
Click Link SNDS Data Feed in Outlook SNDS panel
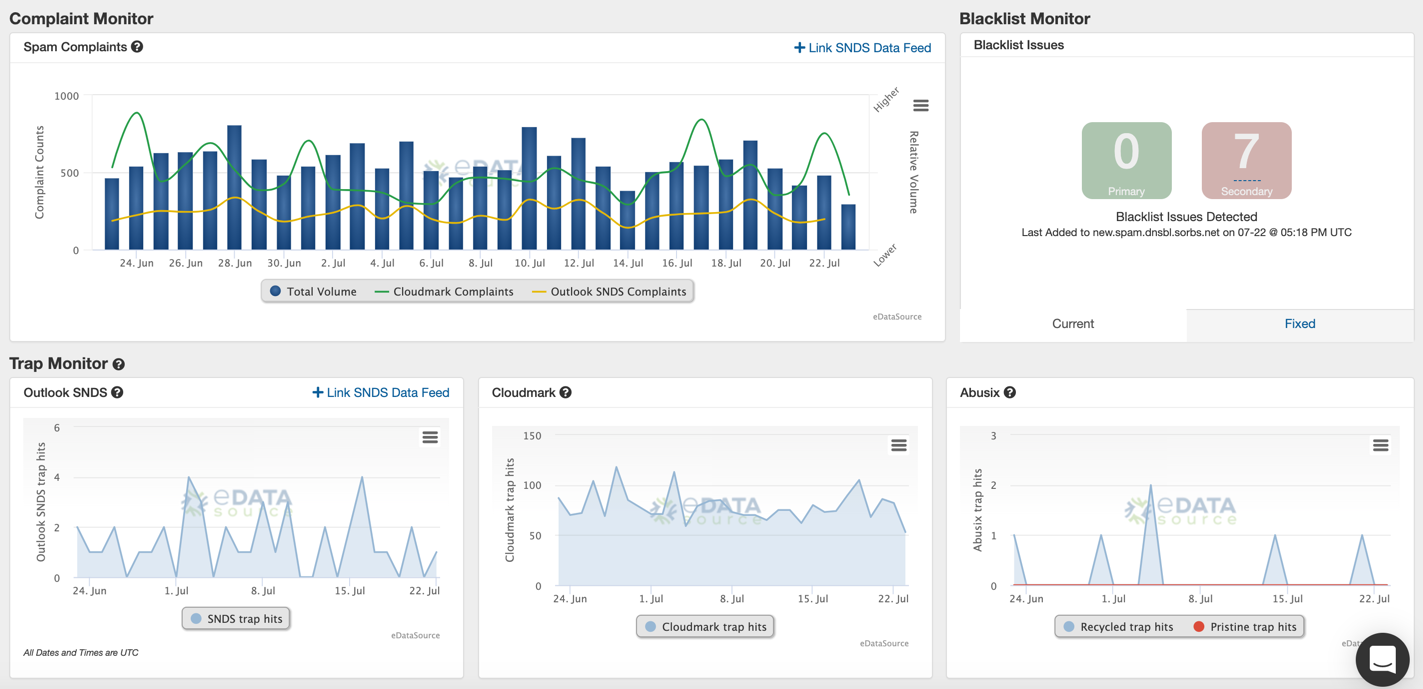(x=381, y=393)
